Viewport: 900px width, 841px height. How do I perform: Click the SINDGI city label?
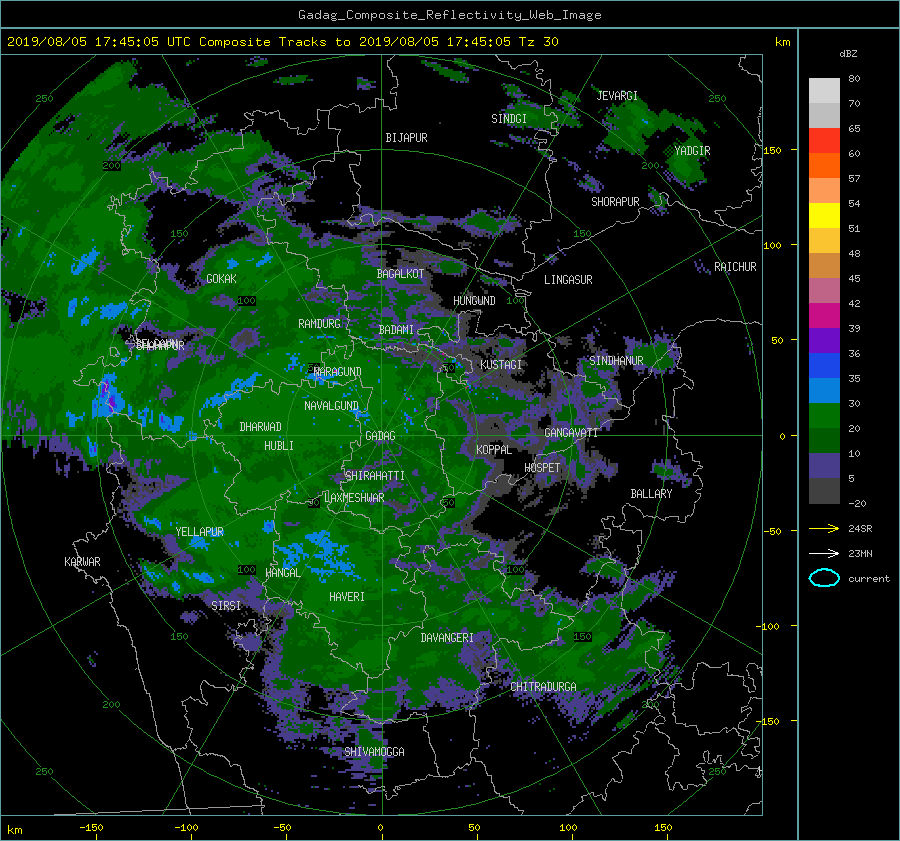point(509,119)
